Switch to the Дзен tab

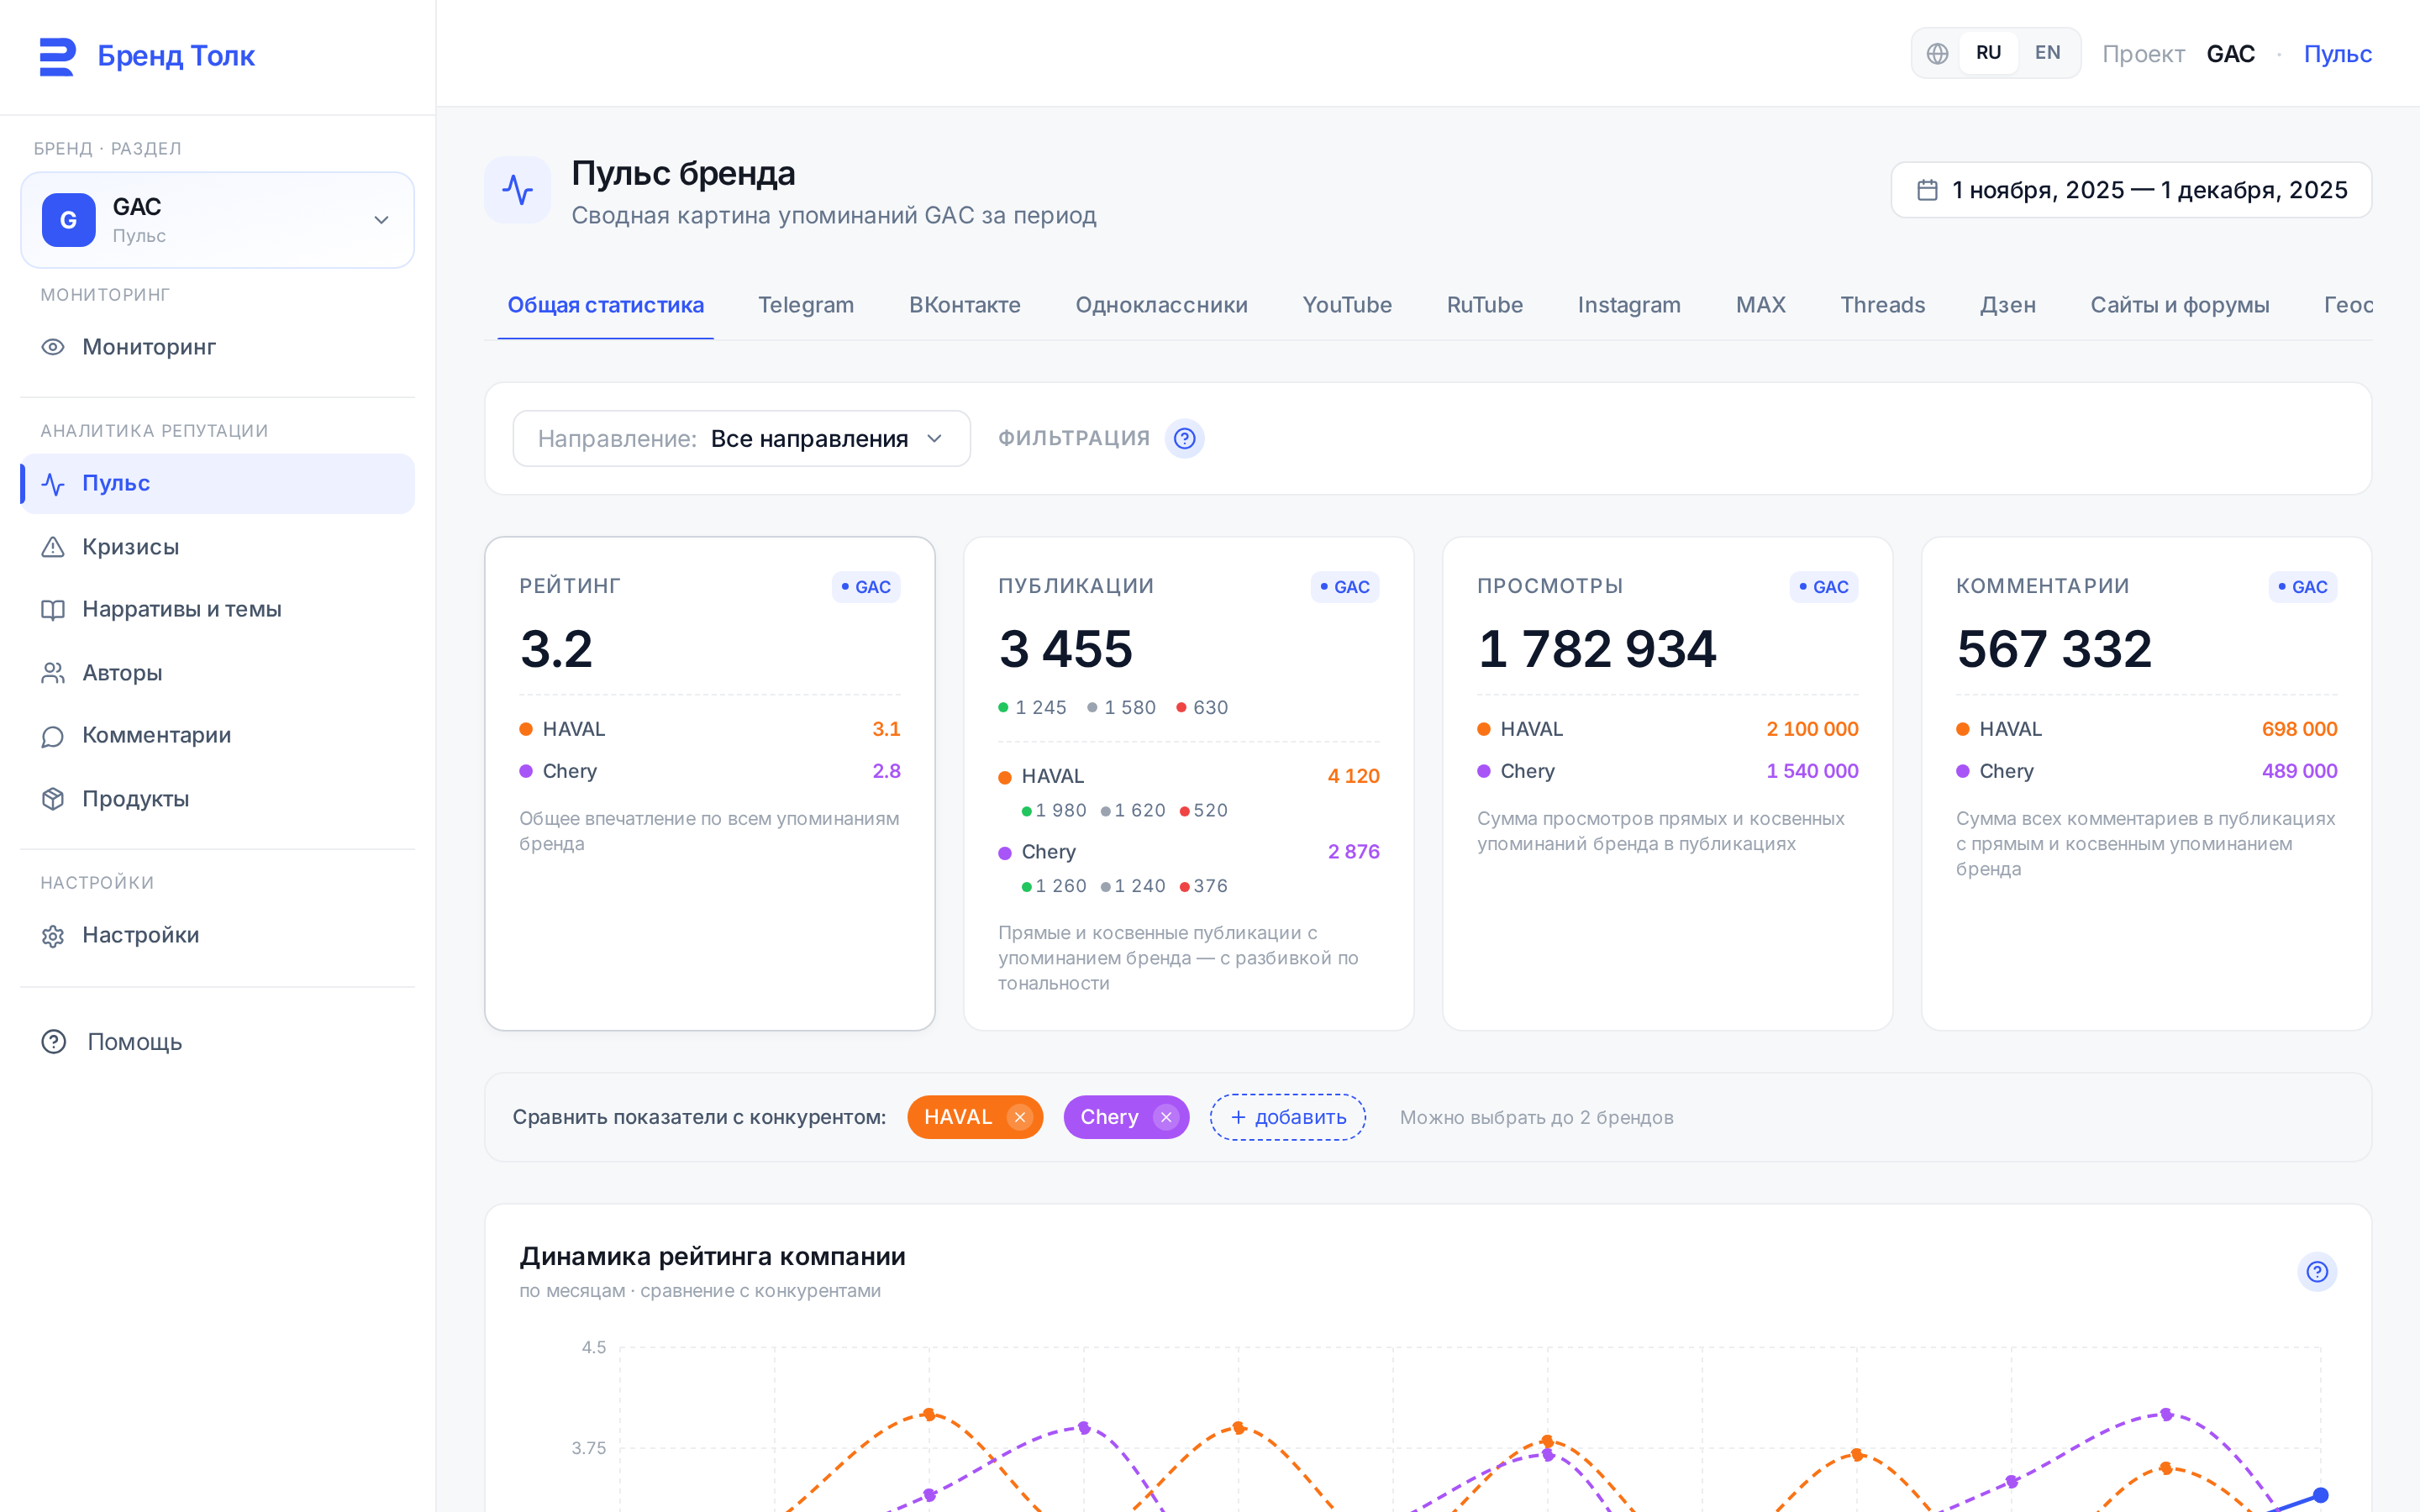coord(2008,305)
